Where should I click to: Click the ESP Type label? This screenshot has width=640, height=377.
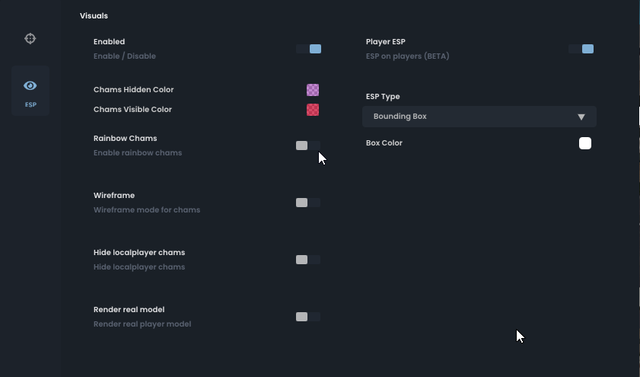(383, 97)
